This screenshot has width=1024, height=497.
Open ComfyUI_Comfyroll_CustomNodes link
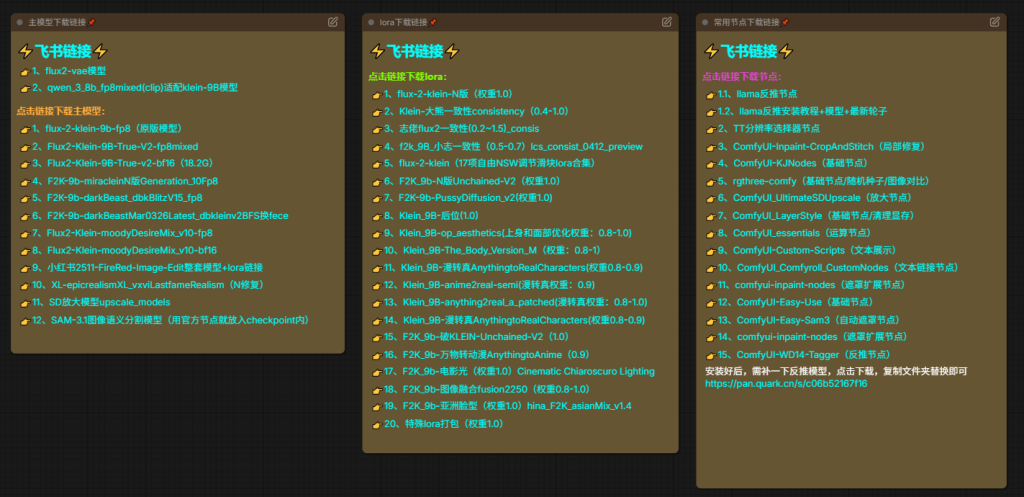click(839, 268)
